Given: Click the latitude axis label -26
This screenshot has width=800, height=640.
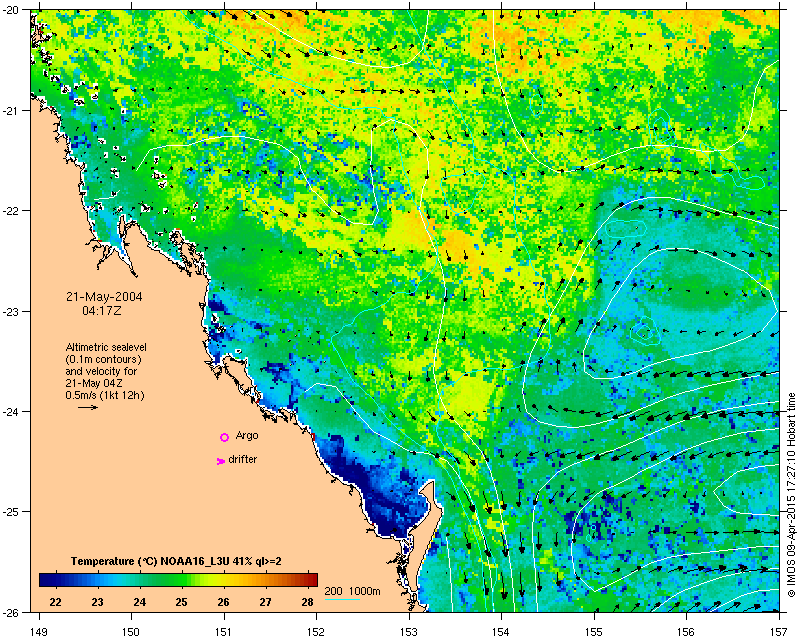Looking at the screenshot, I should pos(11,612).
